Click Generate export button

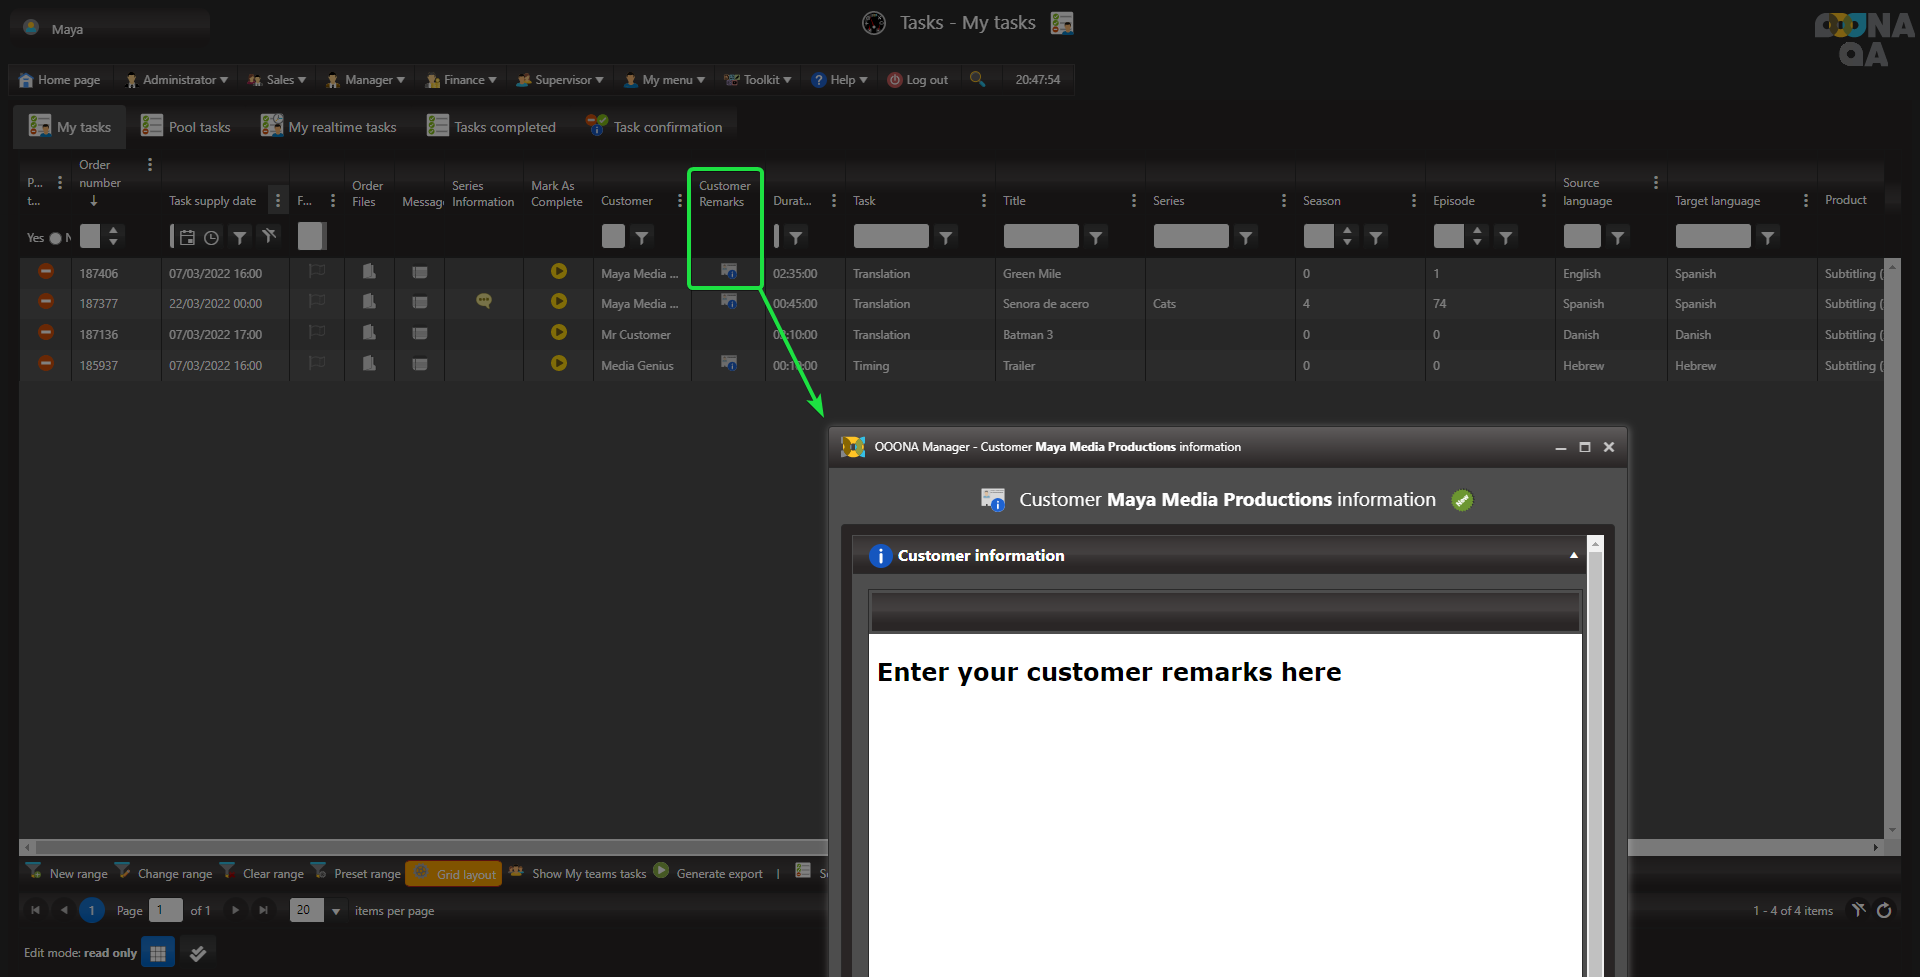pos(709,873)
